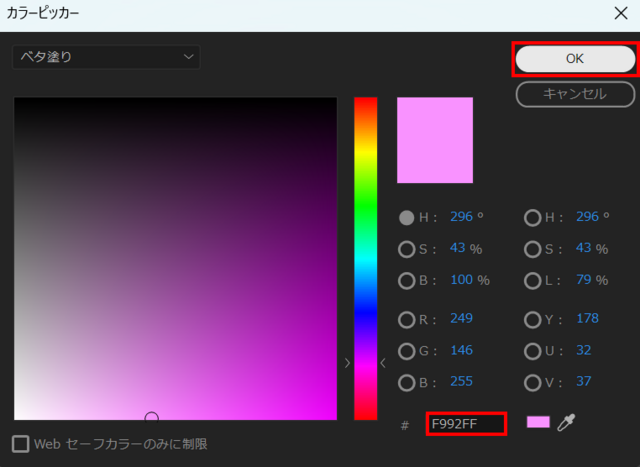Select the Red channel radio button

click(407, 320)
